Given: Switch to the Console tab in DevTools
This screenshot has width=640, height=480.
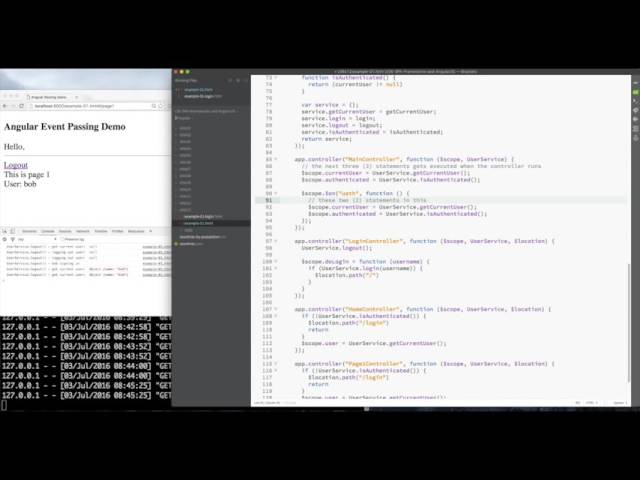Looking at the screenshot, I should tap(48, 231).
